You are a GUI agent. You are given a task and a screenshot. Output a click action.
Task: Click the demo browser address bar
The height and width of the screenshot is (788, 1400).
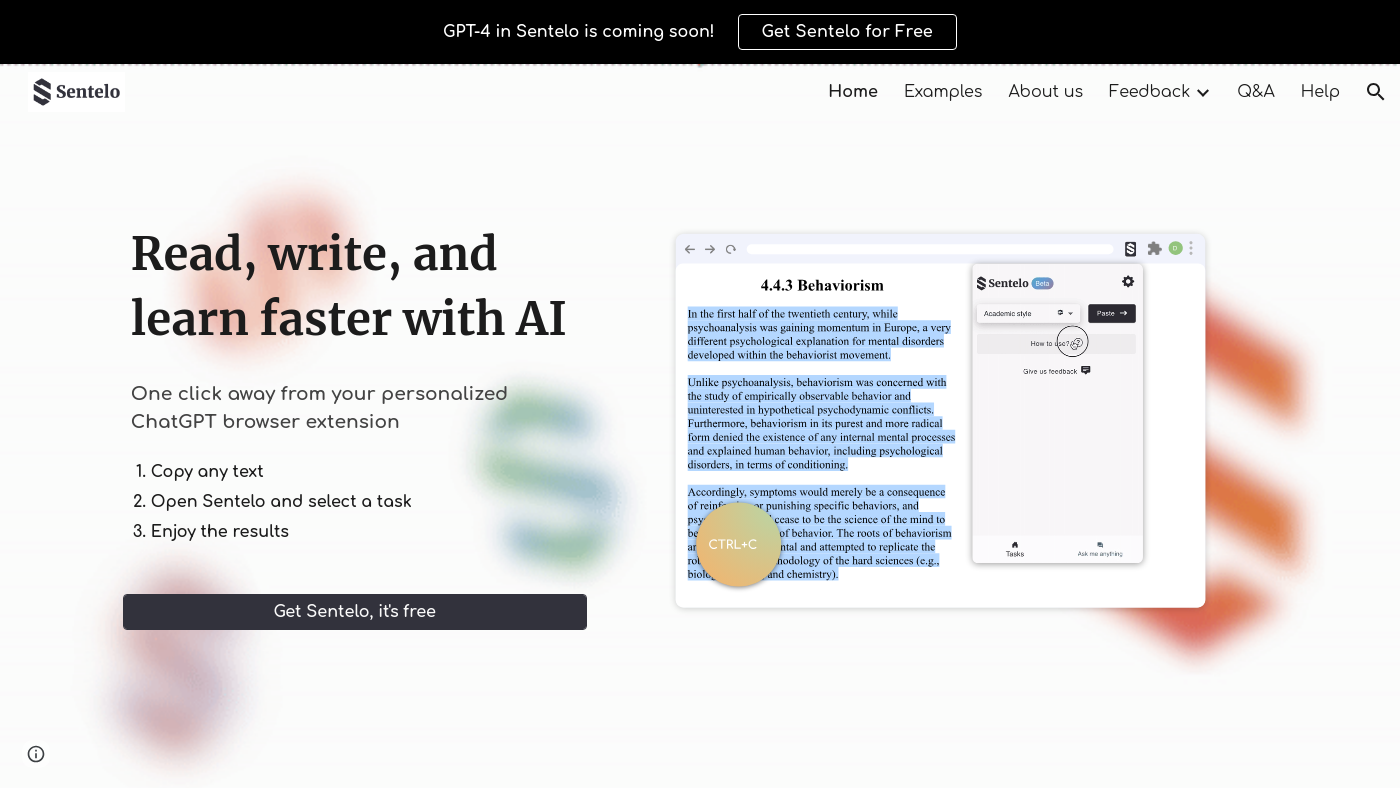click(930, 249)
